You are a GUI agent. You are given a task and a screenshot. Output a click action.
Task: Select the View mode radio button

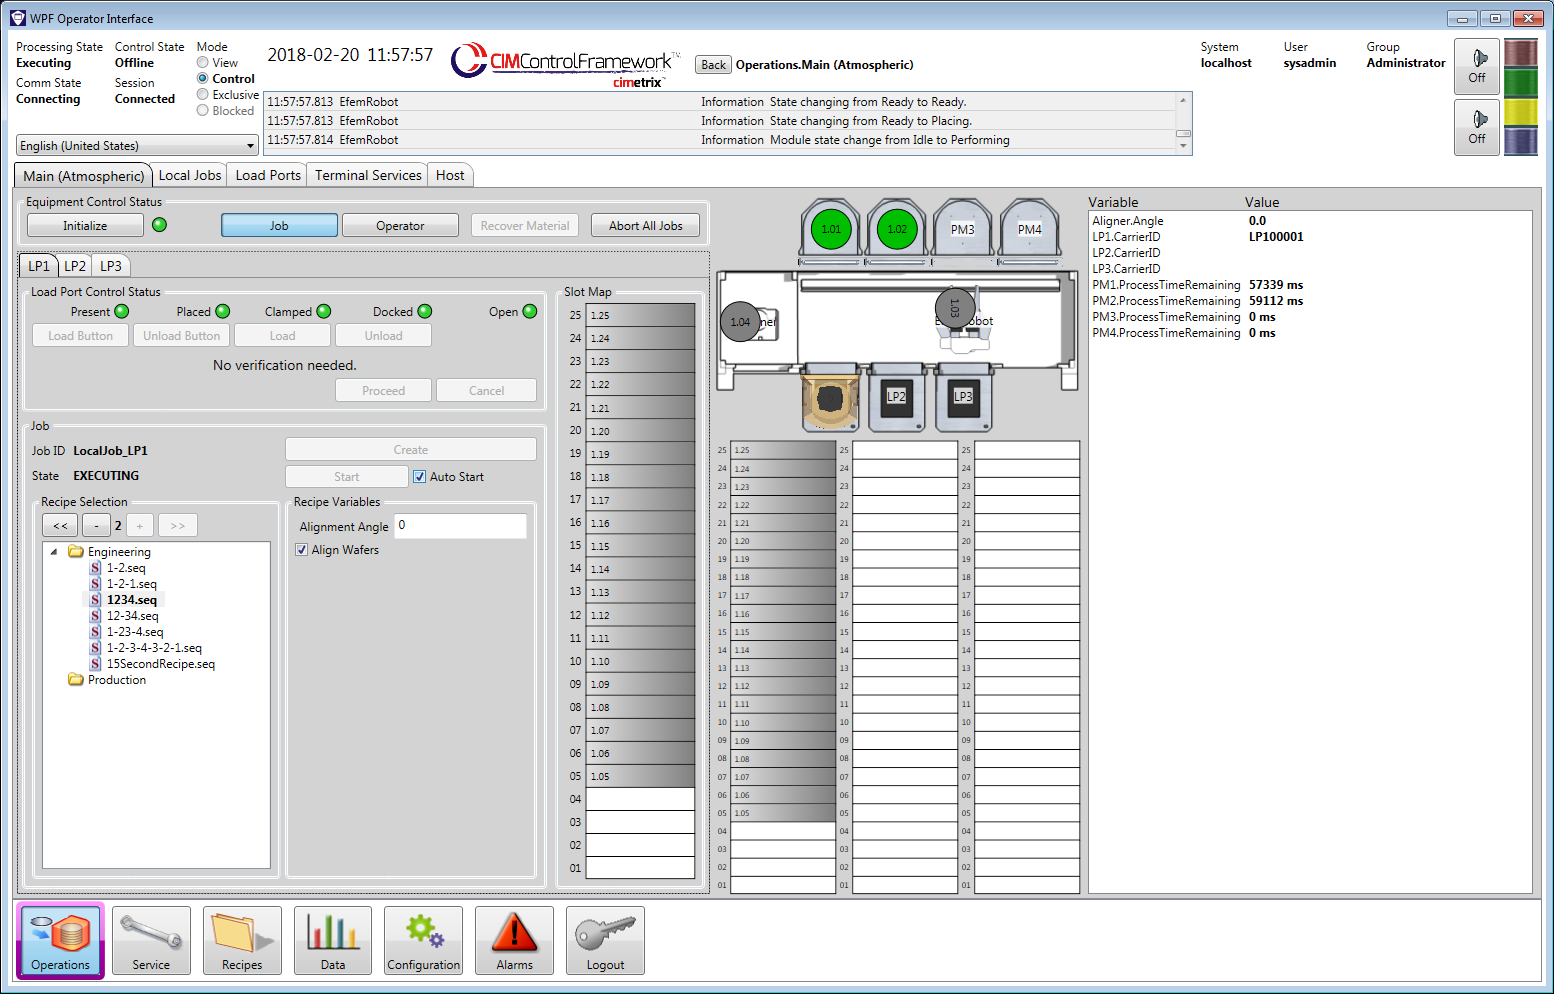point(203,62)
